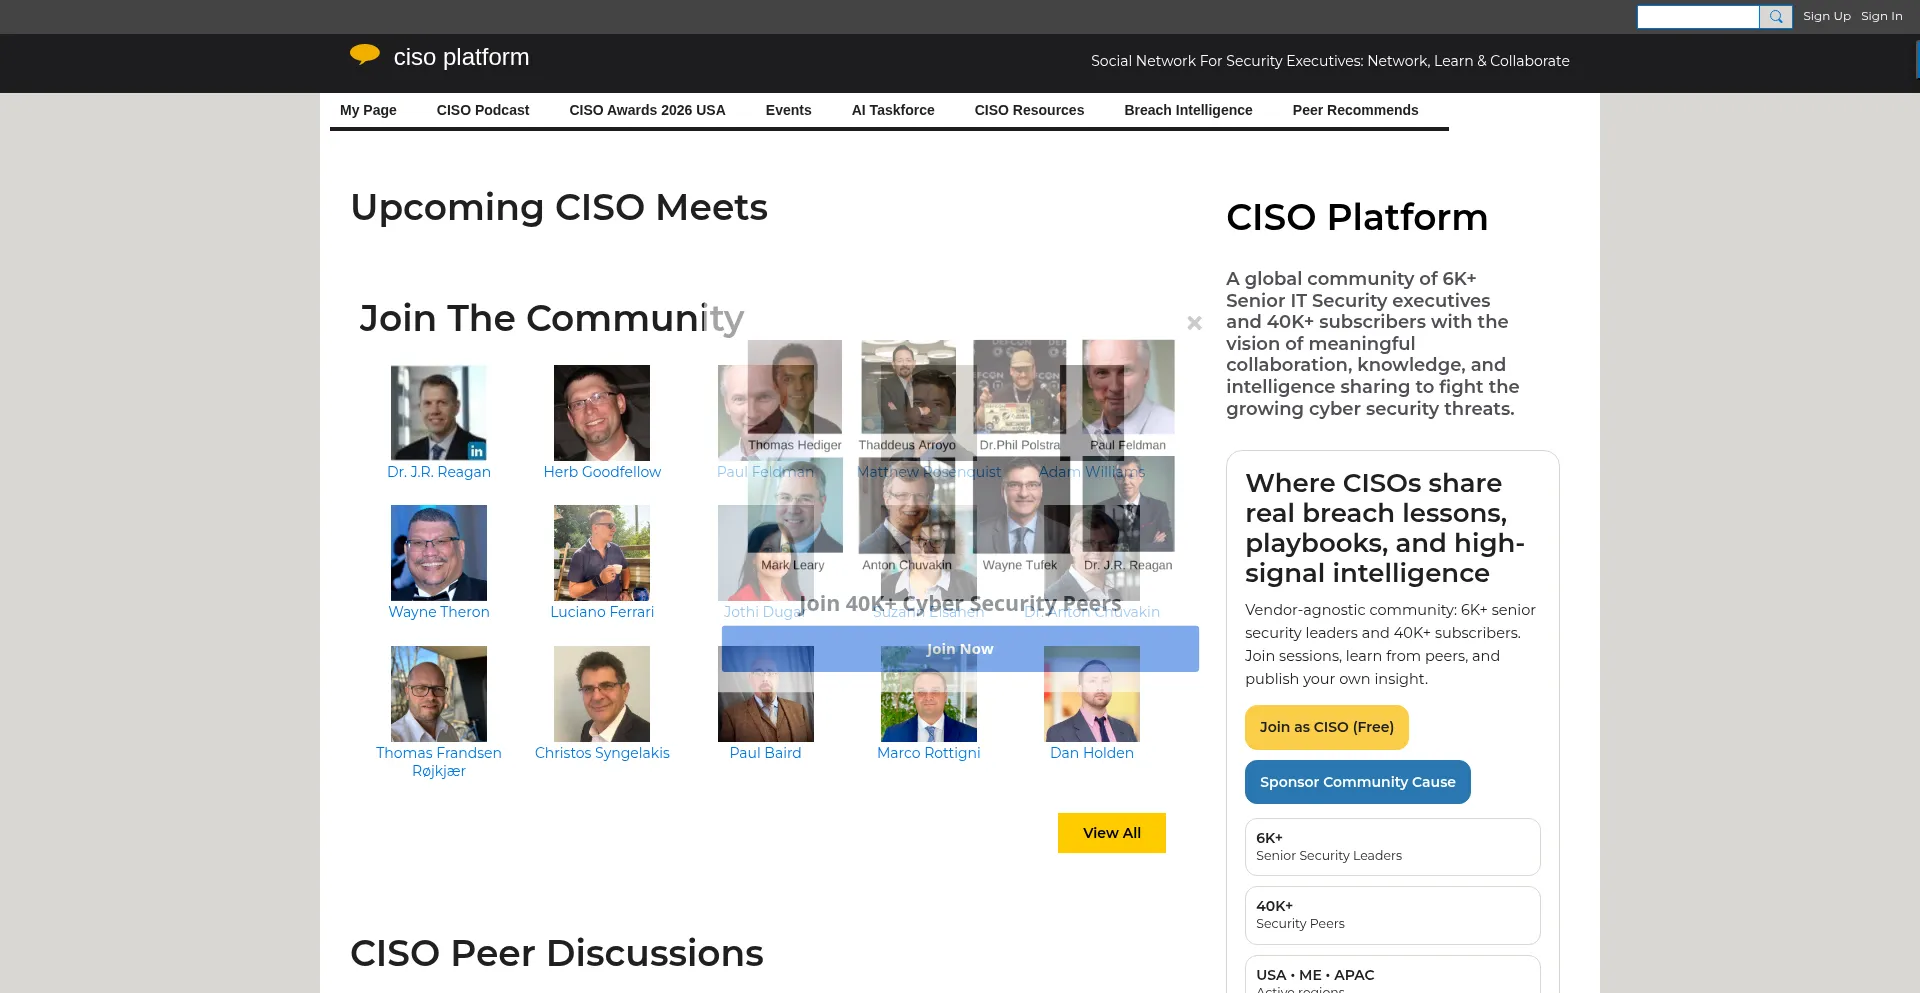1920x993 pixels.
Task: Open the AI Taskforce menu
Action: pos(893,110)
